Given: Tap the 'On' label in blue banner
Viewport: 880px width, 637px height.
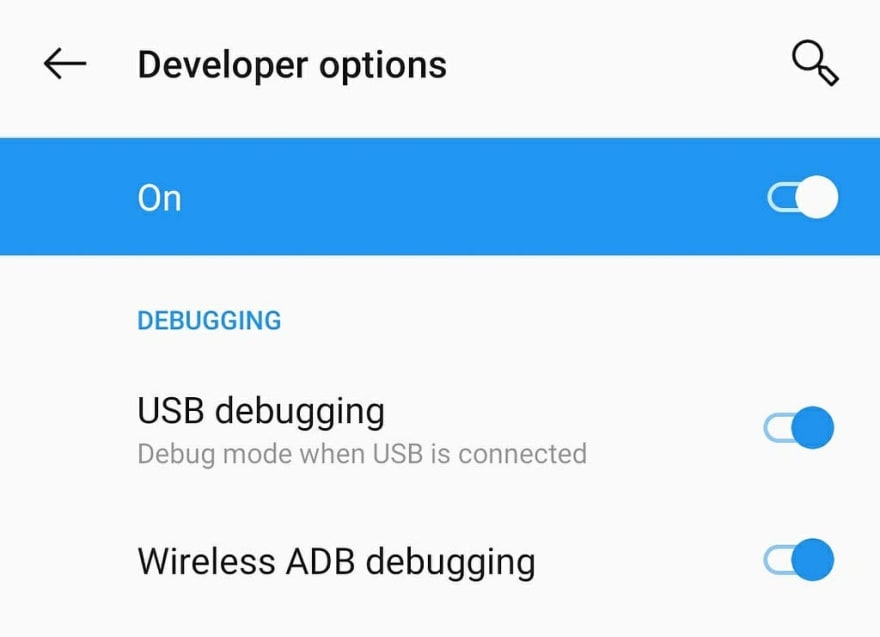Looking at the screenshot, I should (x=159, y=198).
